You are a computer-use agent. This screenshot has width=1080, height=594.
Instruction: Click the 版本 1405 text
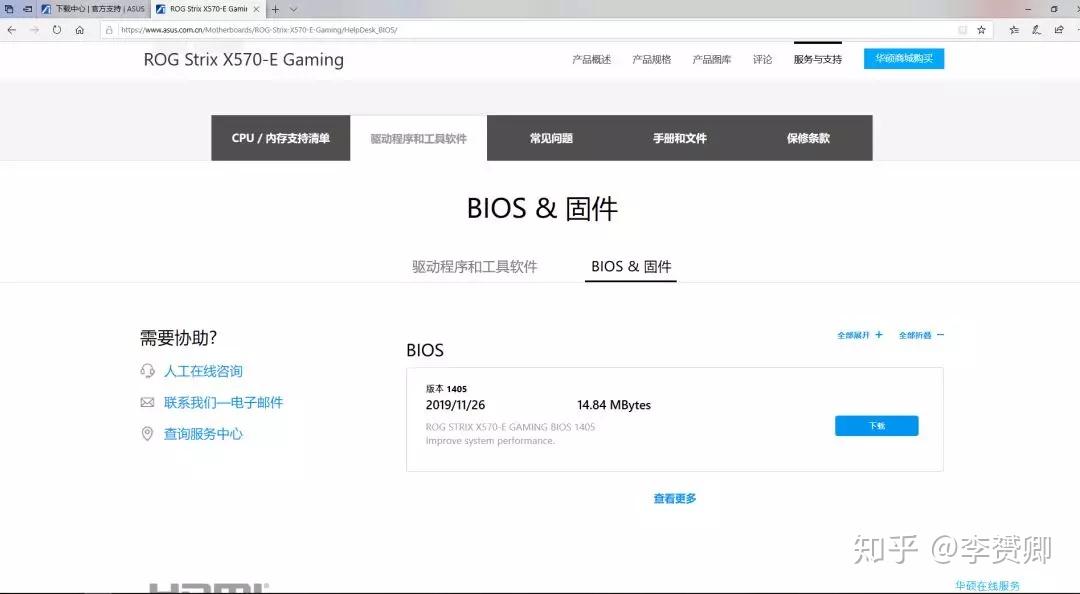[446, 389]
